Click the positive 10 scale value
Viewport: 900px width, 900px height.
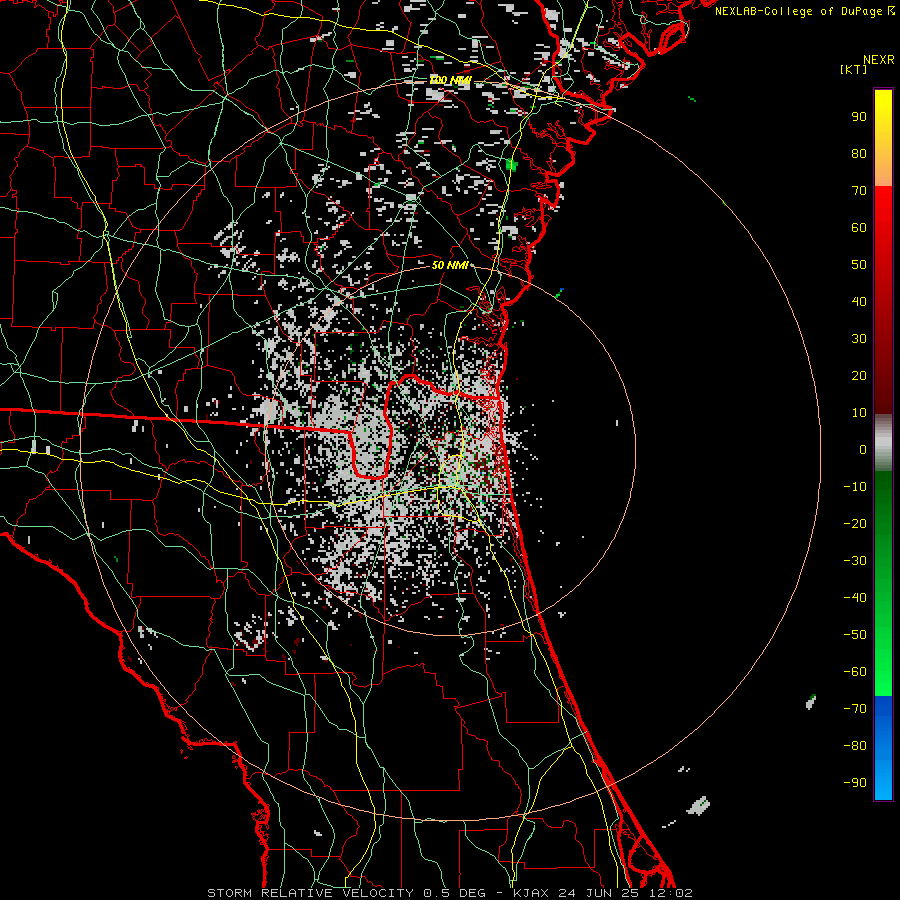(859, 413)
